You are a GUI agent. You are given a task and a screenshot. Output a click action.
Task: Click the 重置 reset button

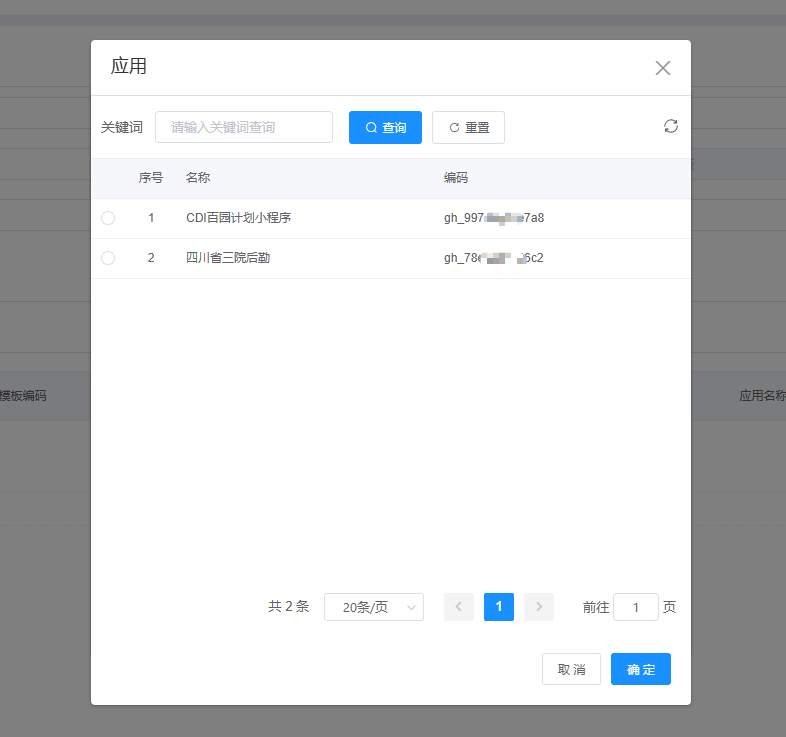point(468,128)
